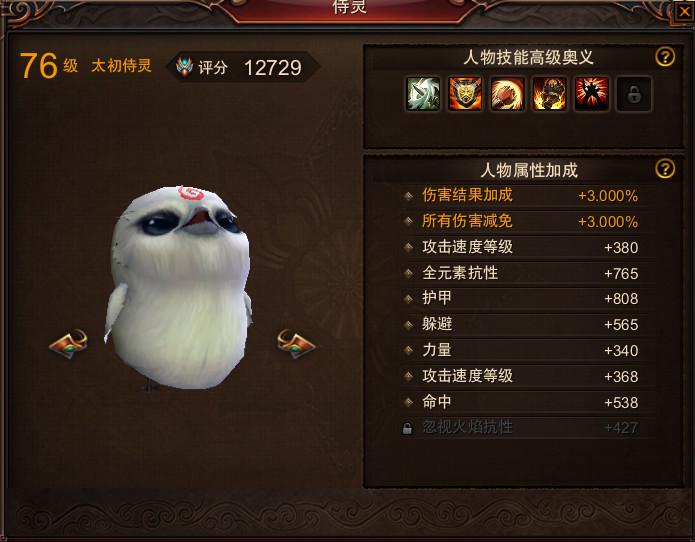695x542 pixels.
Task: Select the burning armored warrior skill icon
Action: coord(550,94)
